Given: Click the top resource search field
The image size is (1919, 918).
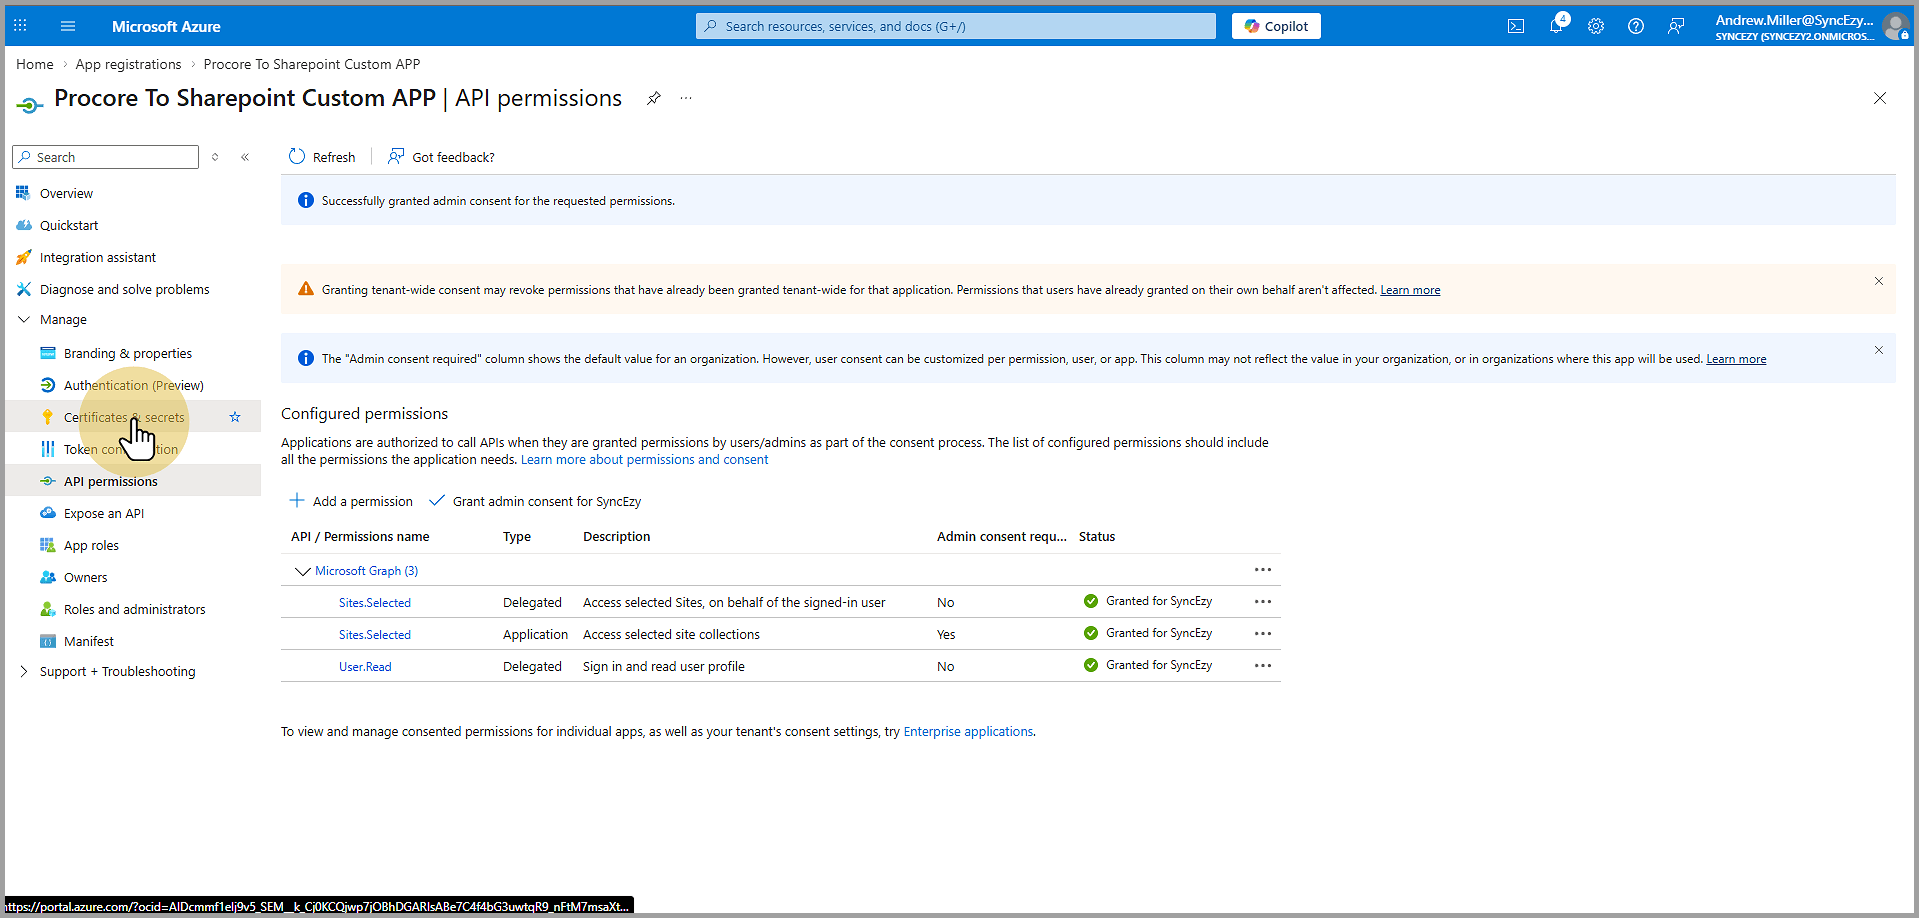Looking at the screenshot, I should (x=956, y=27).
